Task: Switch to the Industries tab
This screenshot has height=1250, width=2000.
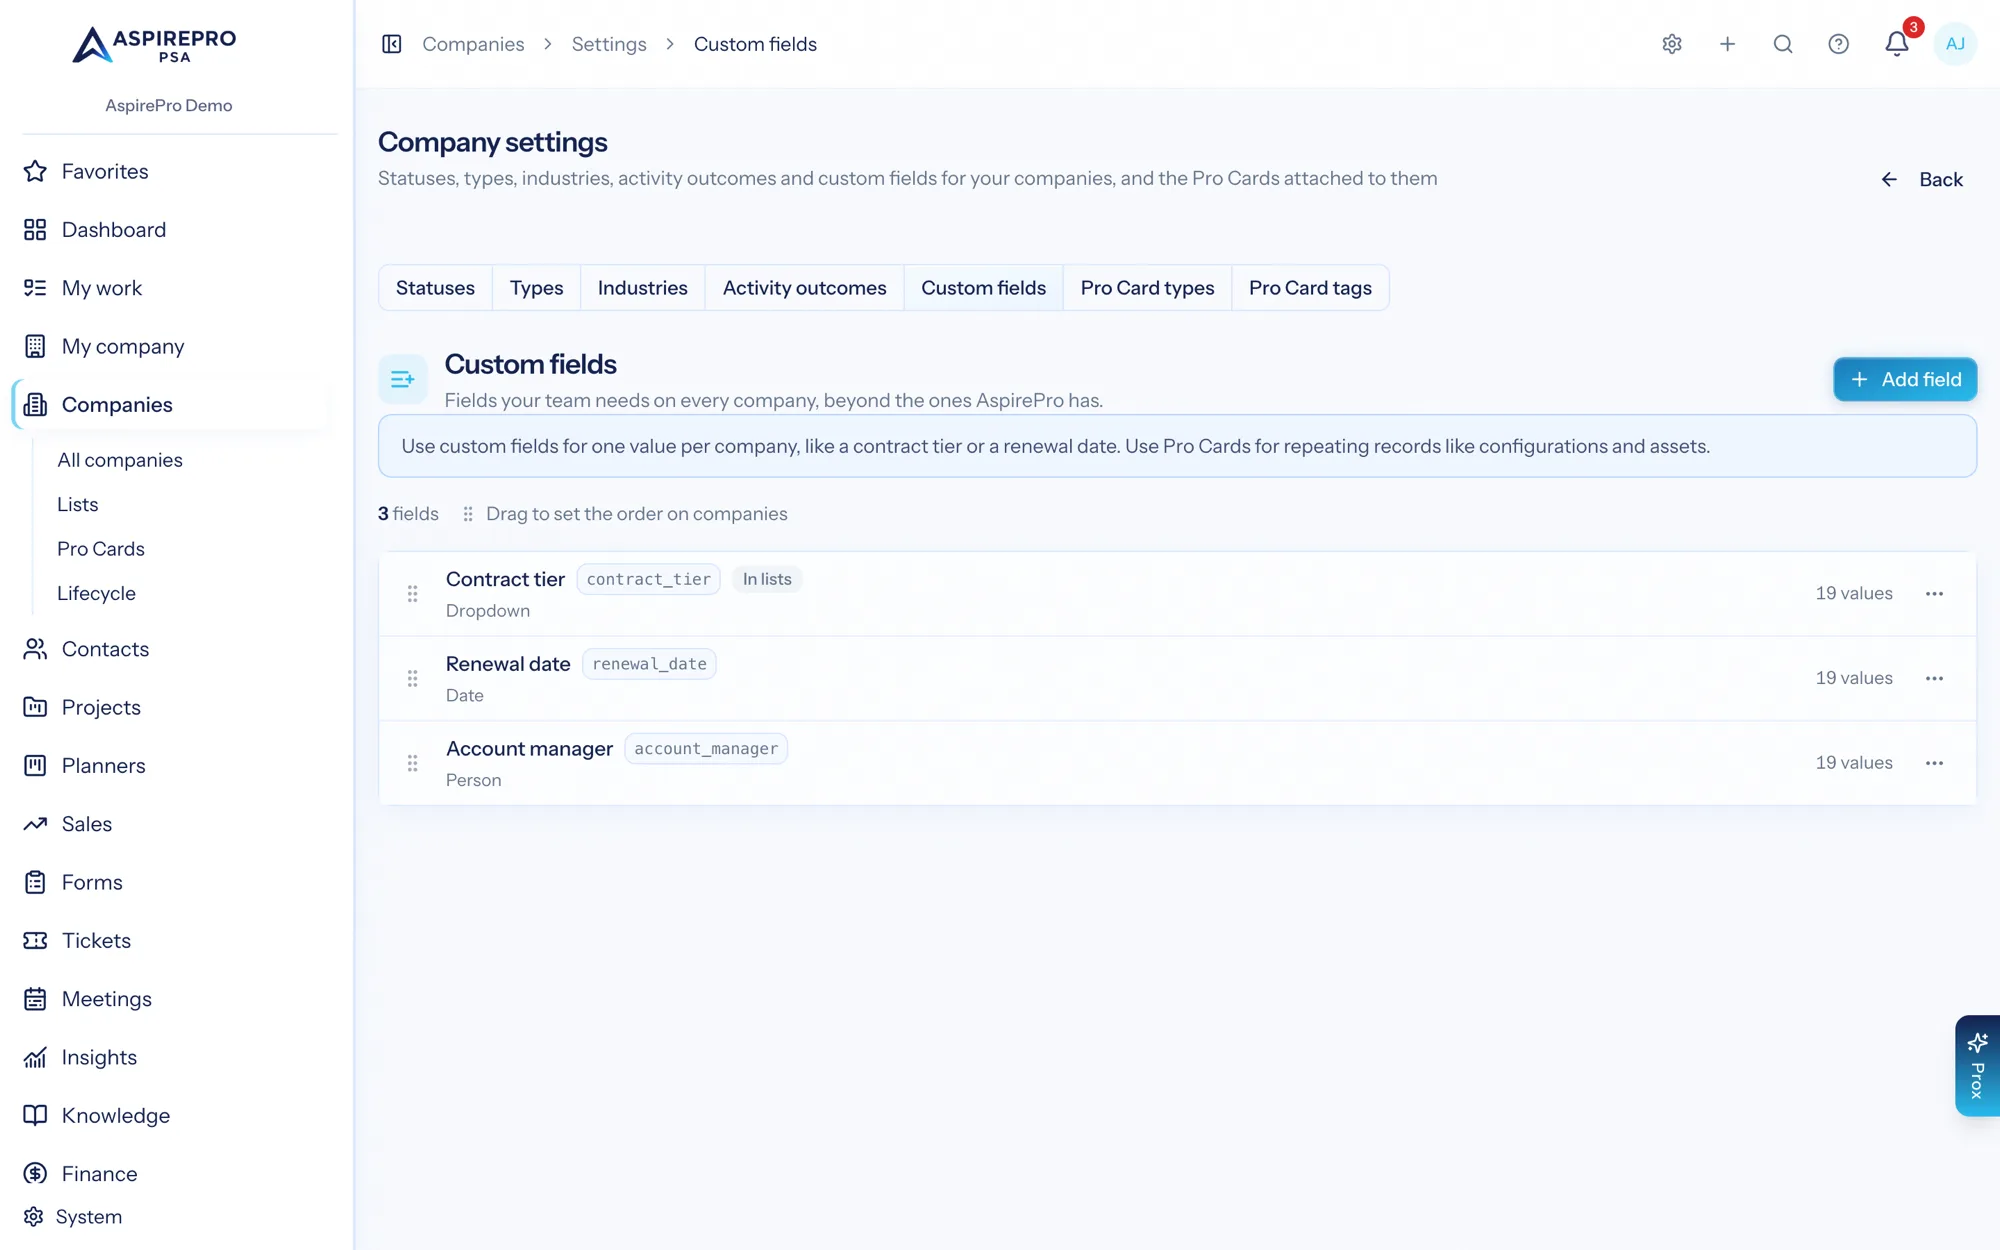Action: tap(643, 288)
